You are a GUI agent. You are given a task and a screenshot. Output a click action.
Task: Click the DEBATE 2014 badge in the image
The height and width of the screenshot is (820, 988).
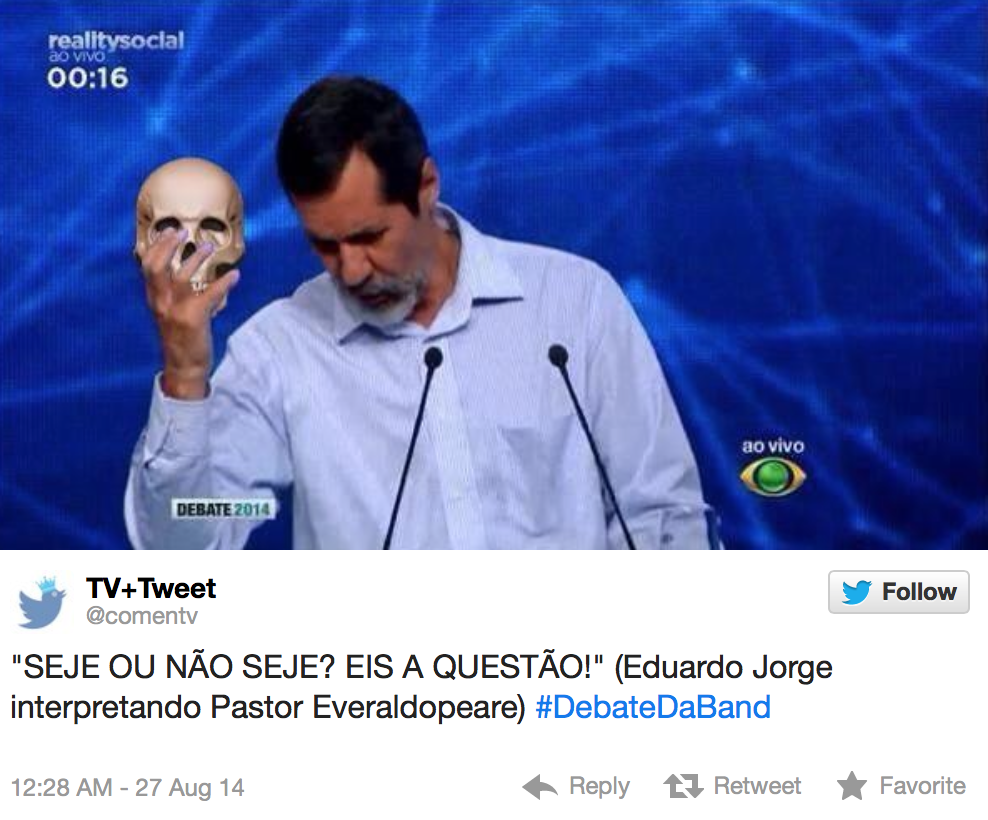coord(223,509)
